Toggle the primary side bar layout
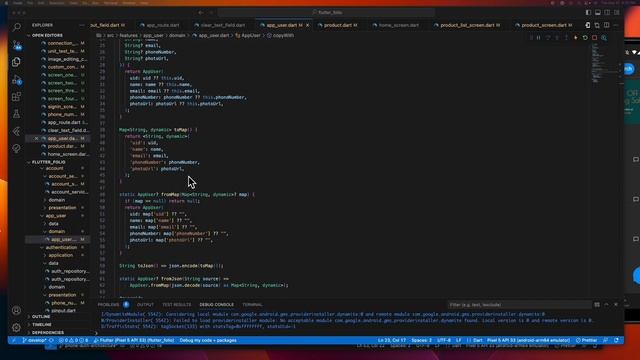 coord(588,13)
